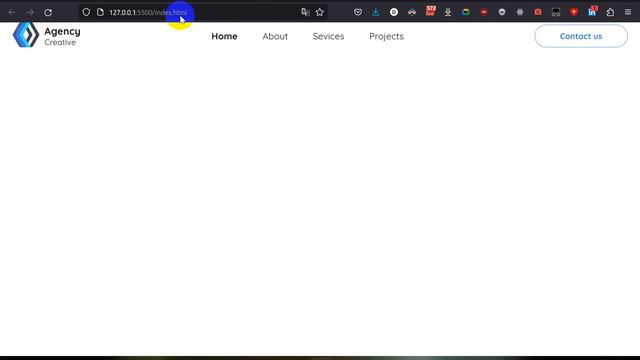The width and height of the screenshot is (640, 360).
Task: Open the Projects nav link
Action: click(x=387, y=36)
